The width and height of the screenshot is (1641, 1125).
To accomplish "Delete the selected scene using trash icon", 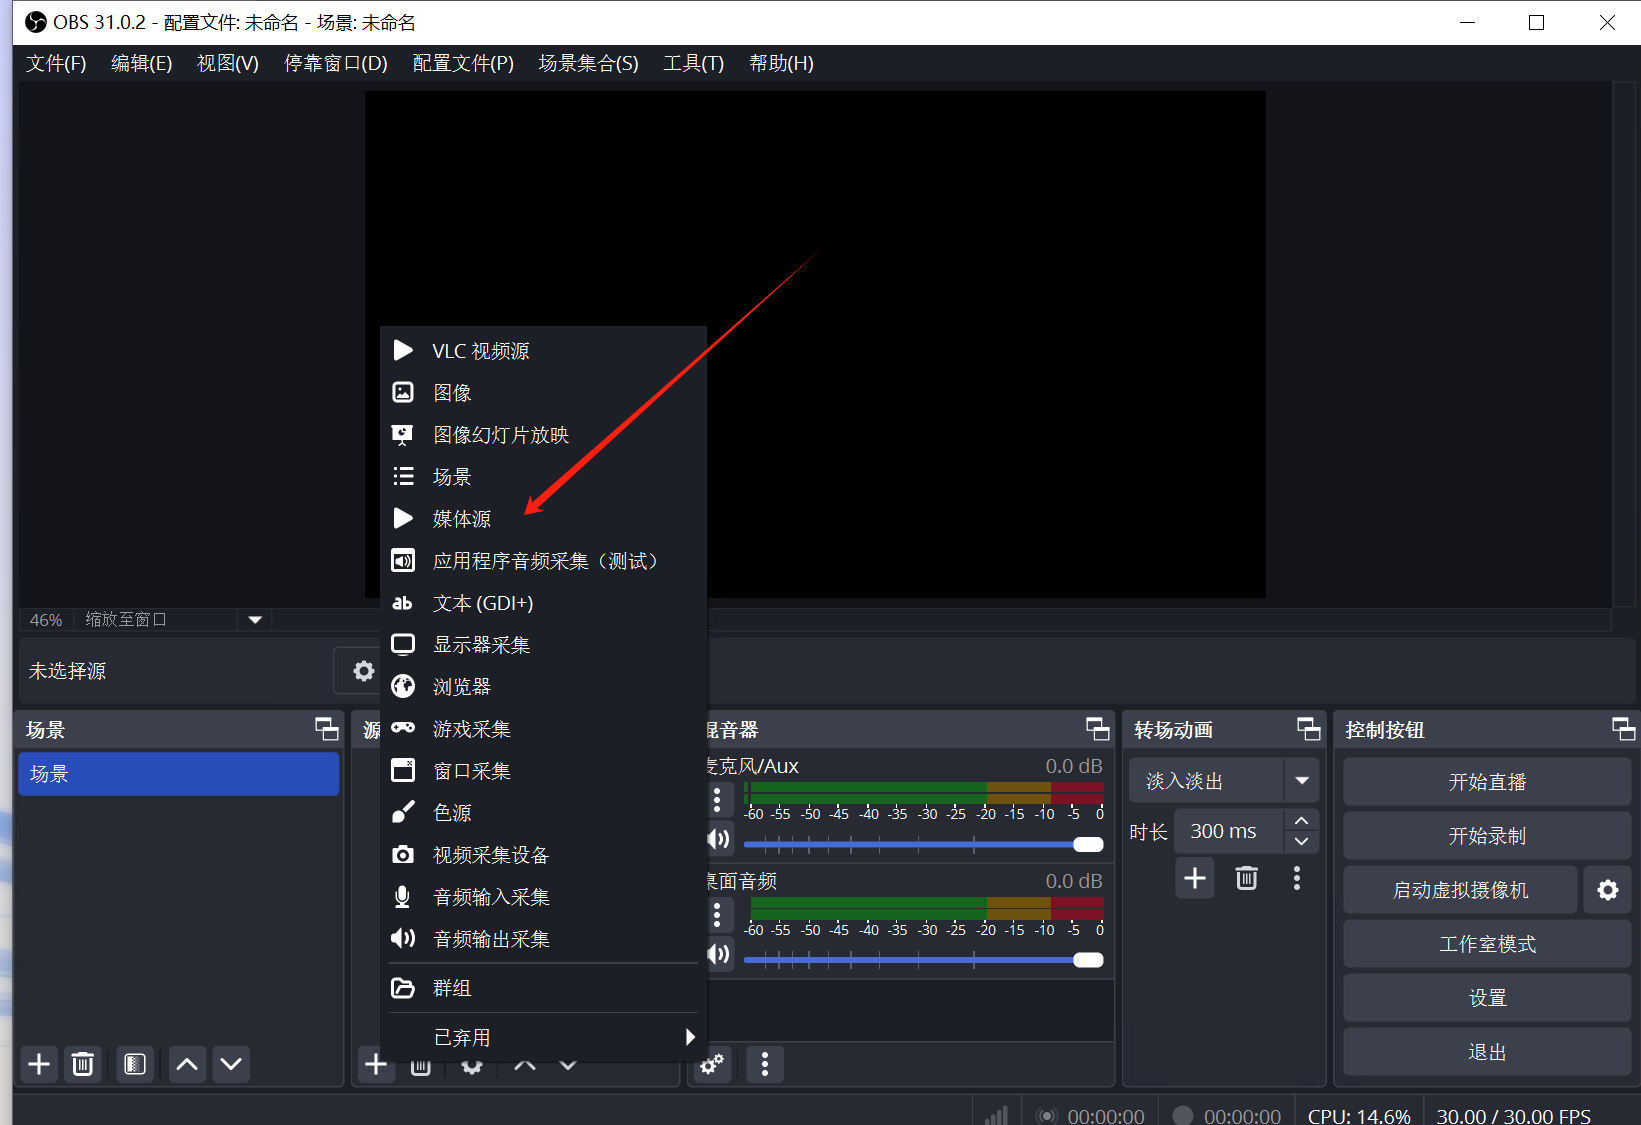I will (83, 1064).
